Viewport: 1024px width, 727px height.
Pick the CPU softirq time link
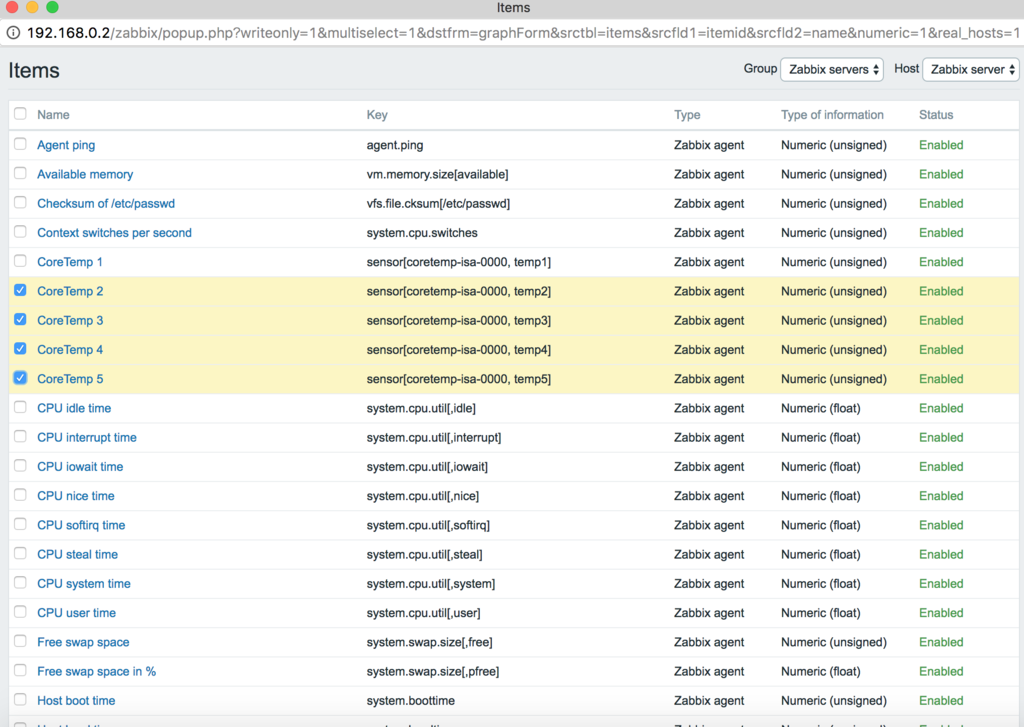coord(81,525)
